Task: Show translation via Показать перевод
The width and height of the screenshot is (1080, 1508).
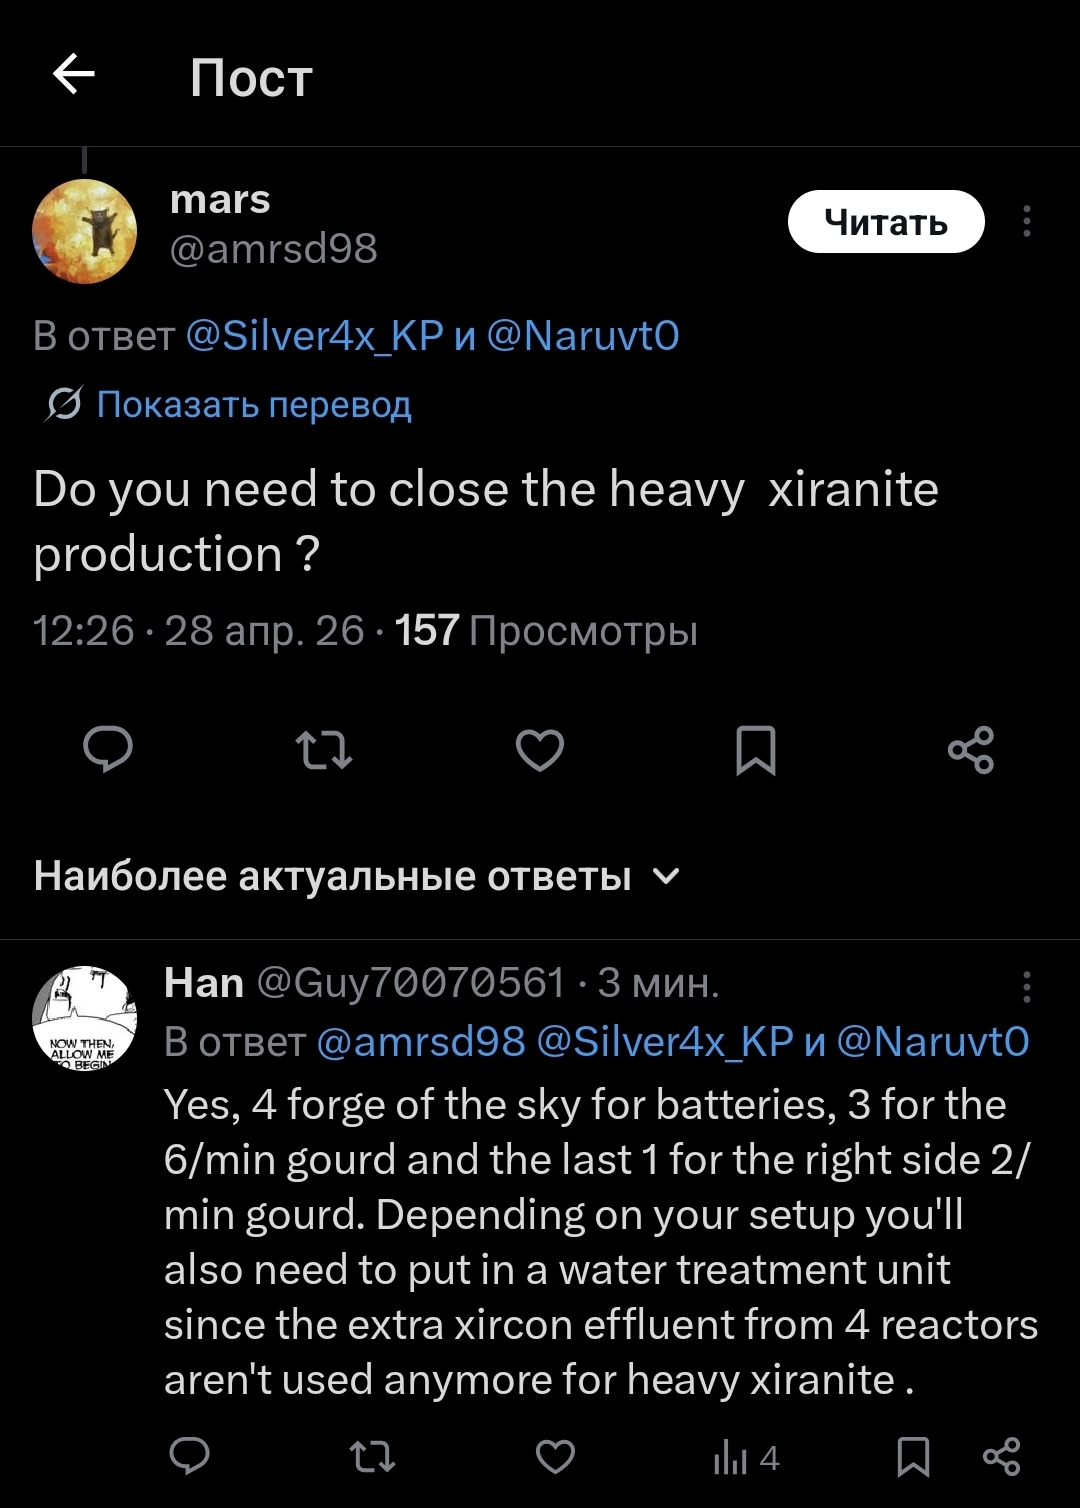Action: tap(254, 404)
